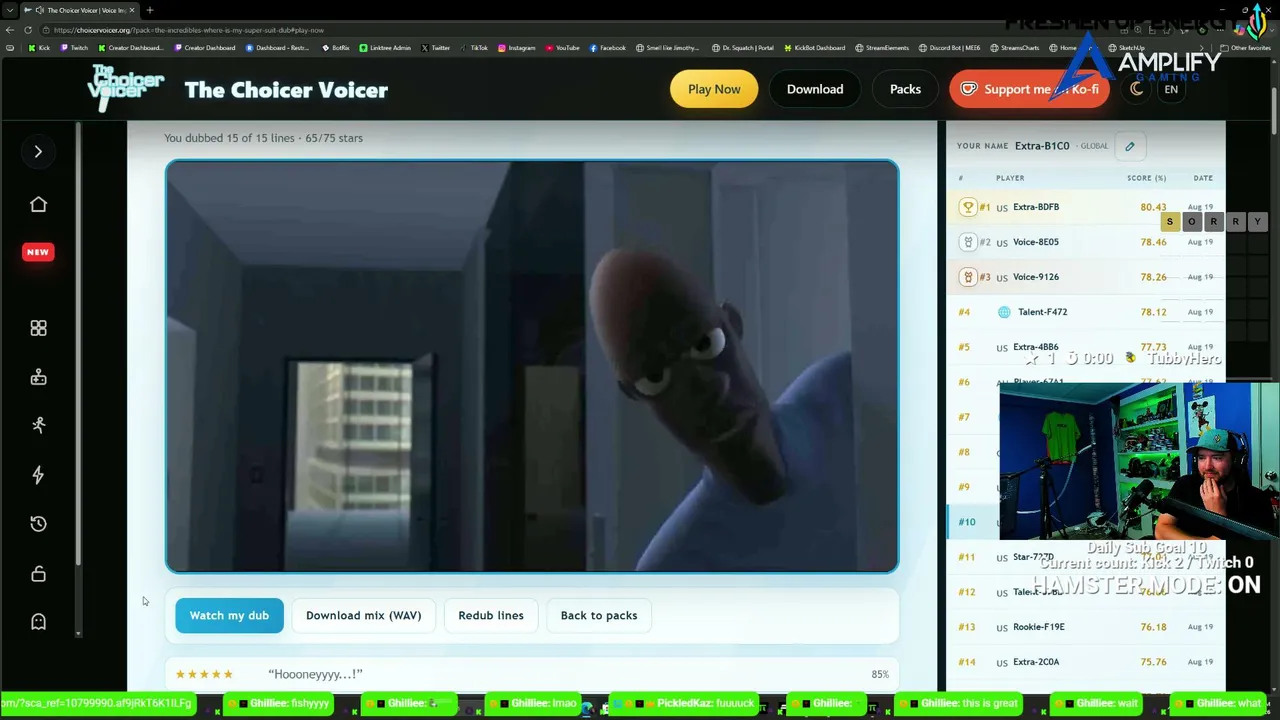Click the five-star rating of Hoooneyyyy line

click(x=204, y=675)
